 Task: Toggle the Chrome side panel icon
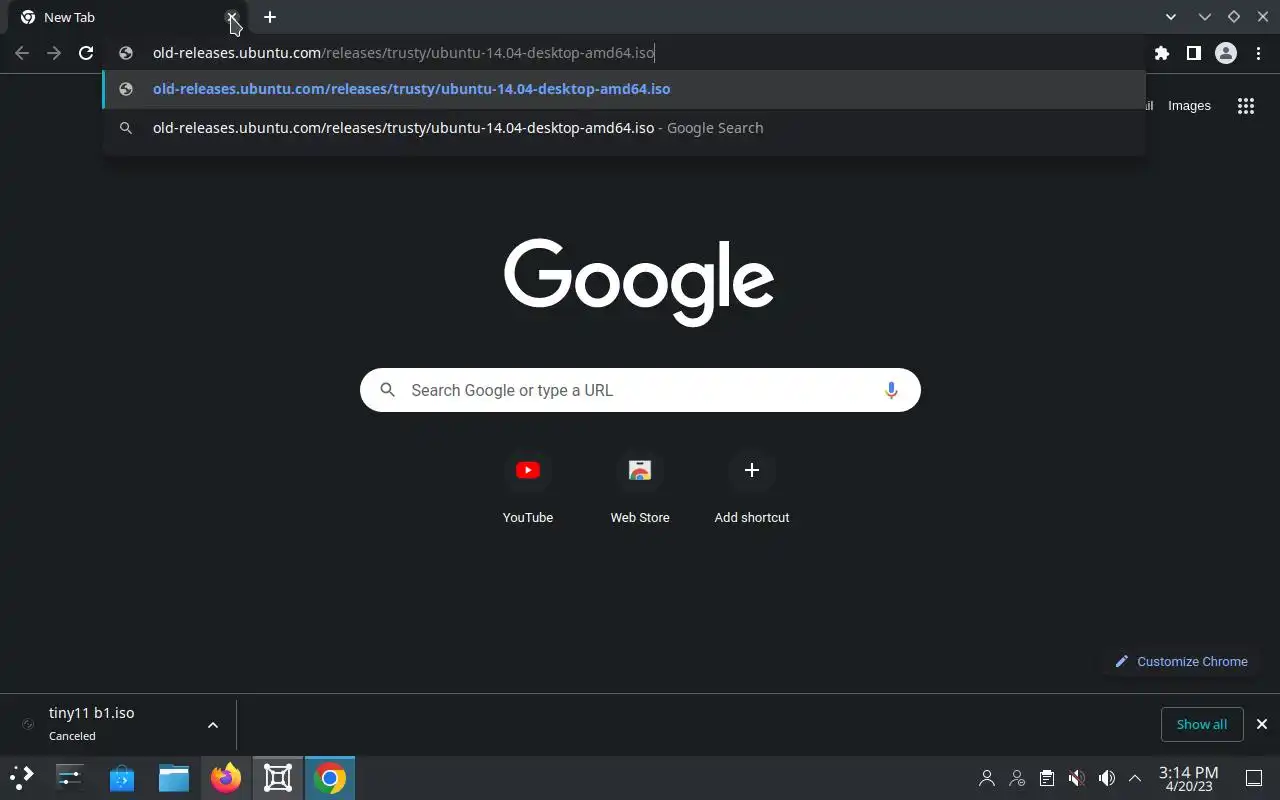tap(1193, 53)
